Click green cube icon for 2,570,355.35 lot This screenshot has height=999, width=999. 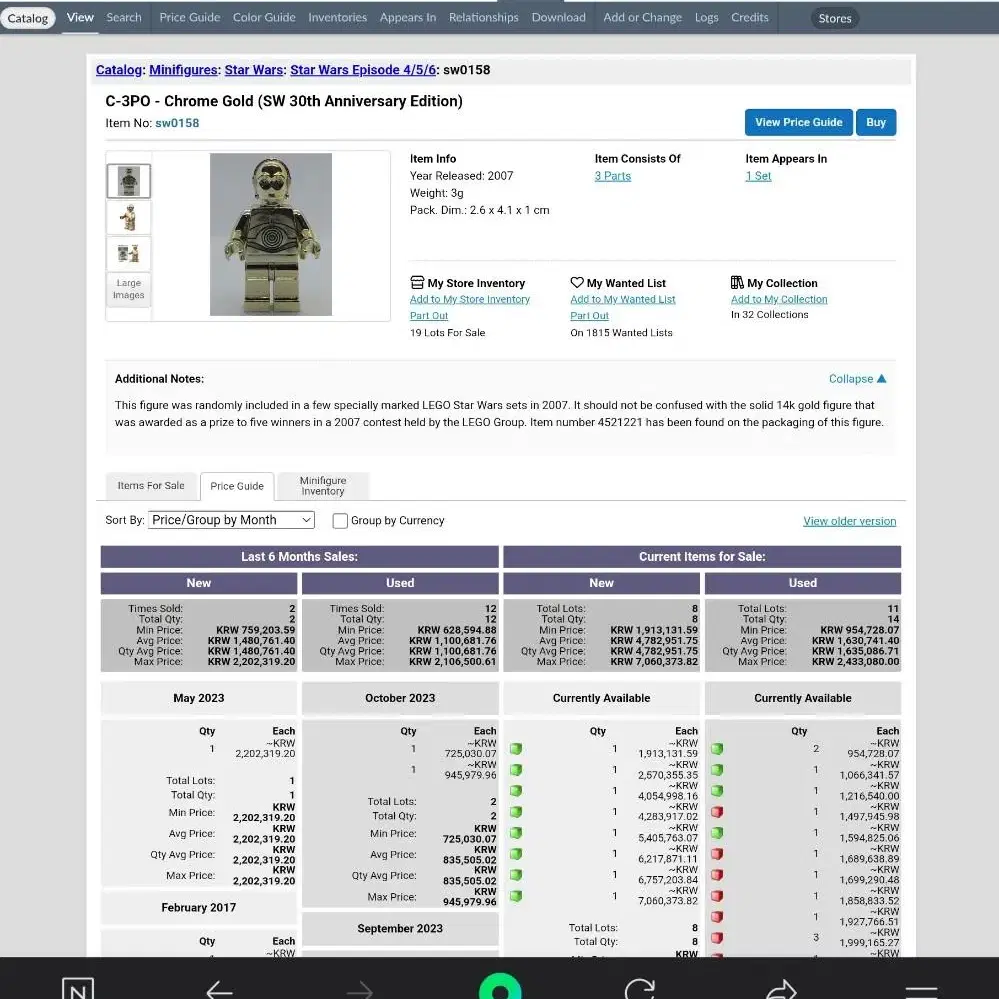515,770
